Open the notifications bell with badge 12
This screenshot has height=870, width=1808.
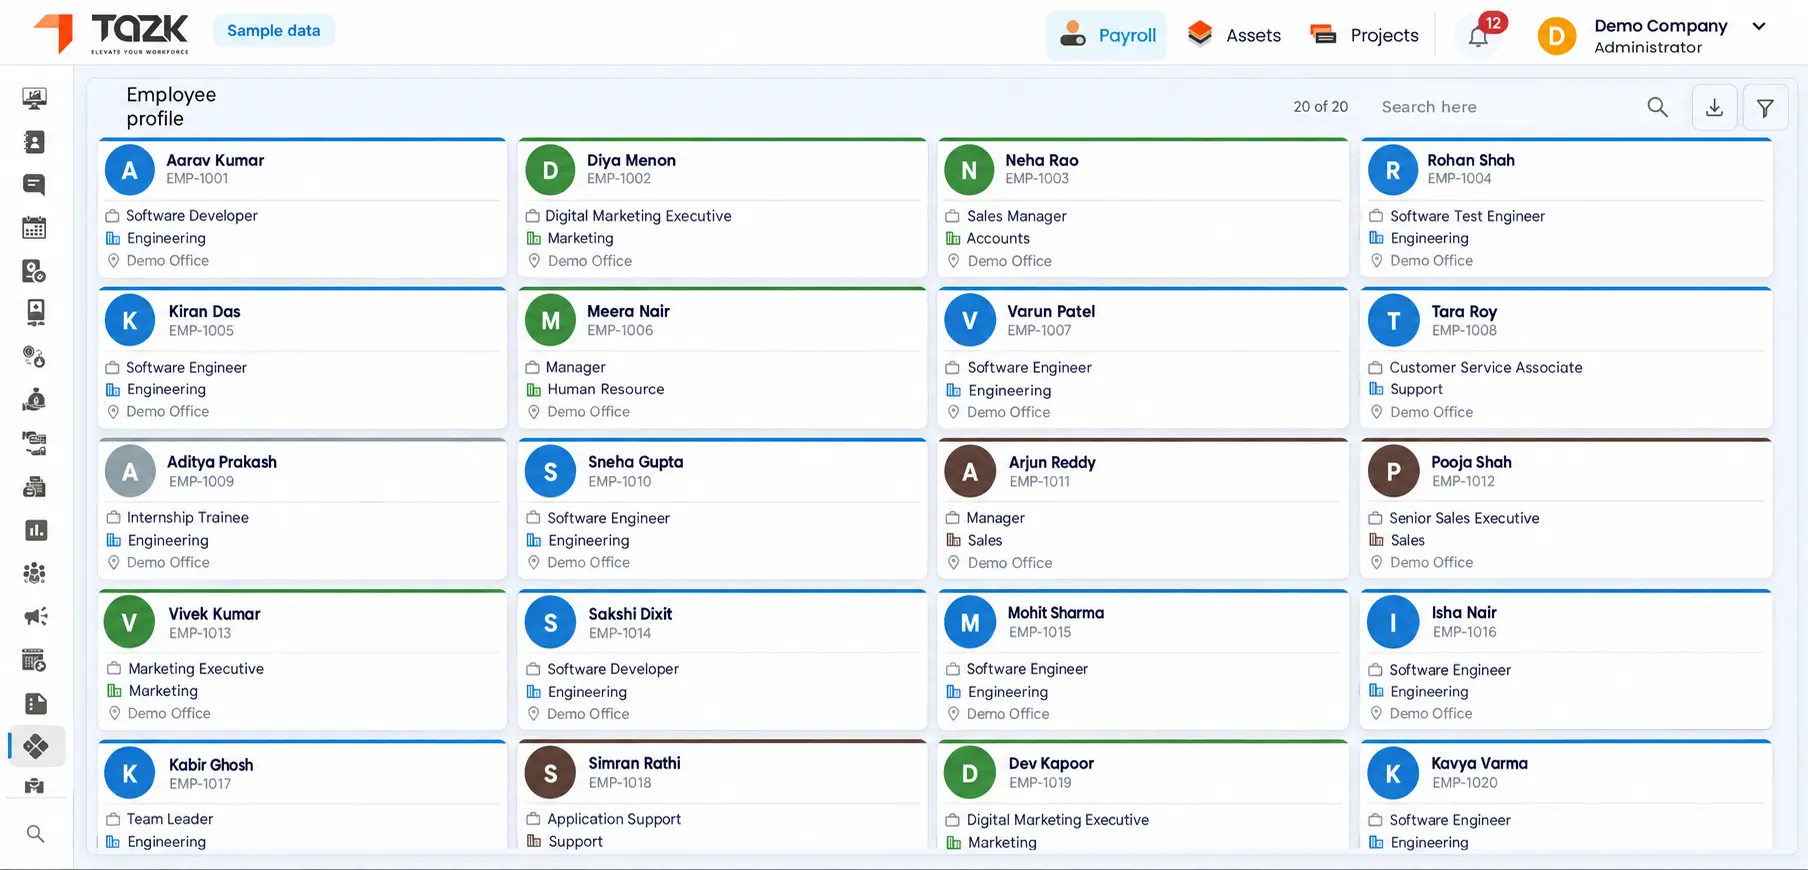(1478, 36)
